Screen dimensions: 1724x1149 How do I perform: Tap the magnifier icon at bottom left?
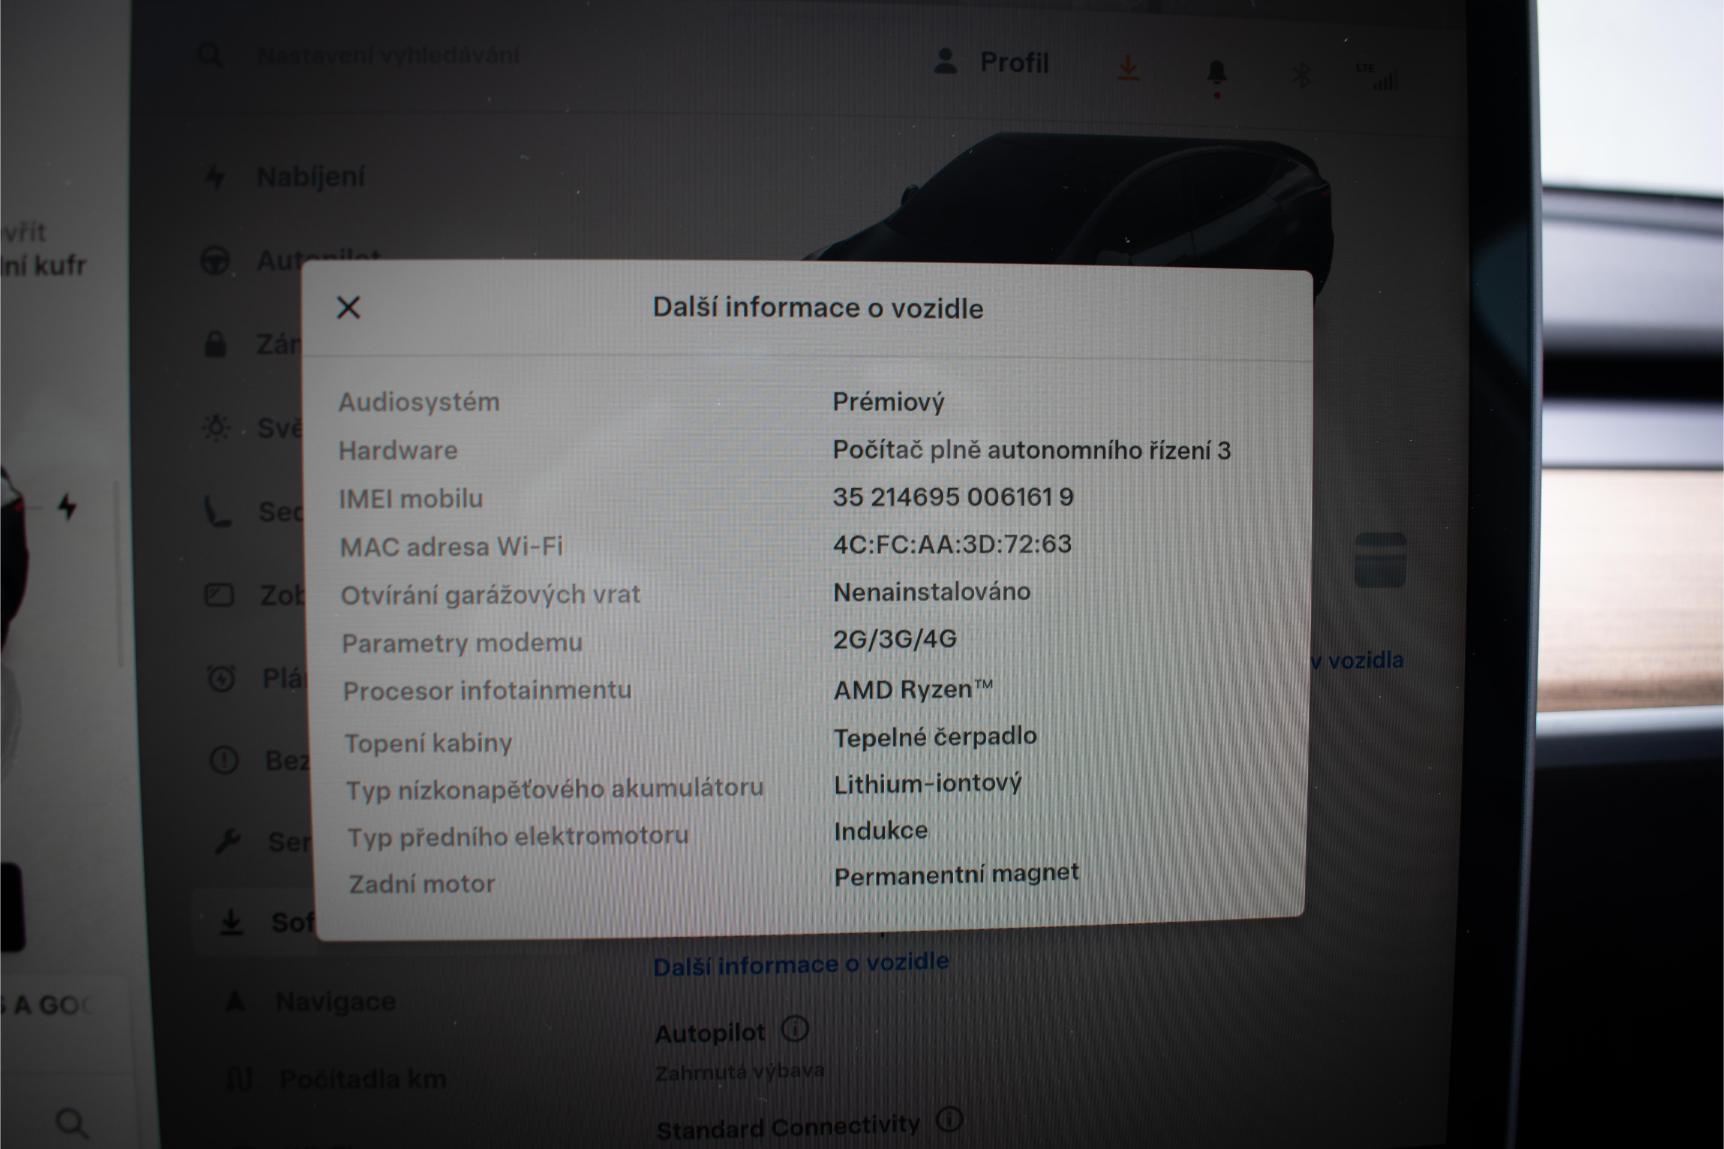click(x=71, y=1122)
